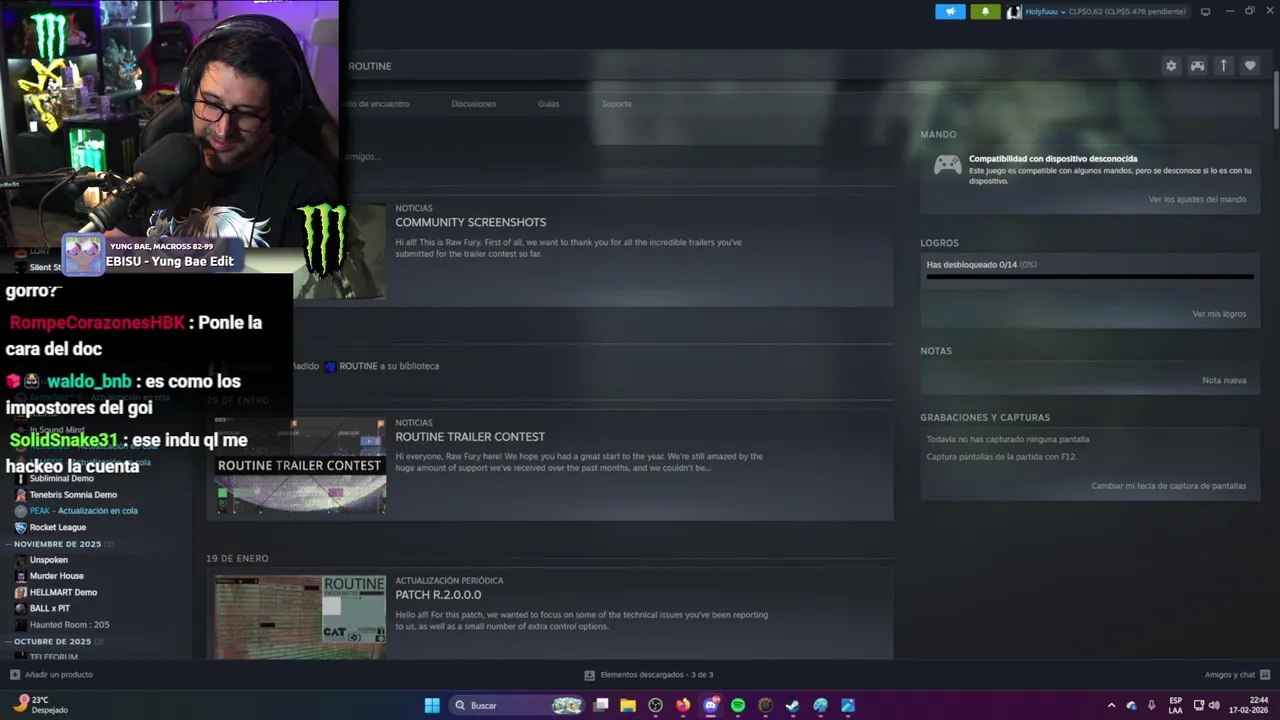Add ROUTINE to favorites heart icon
Screen dimensions: 1280x720
1250,66
